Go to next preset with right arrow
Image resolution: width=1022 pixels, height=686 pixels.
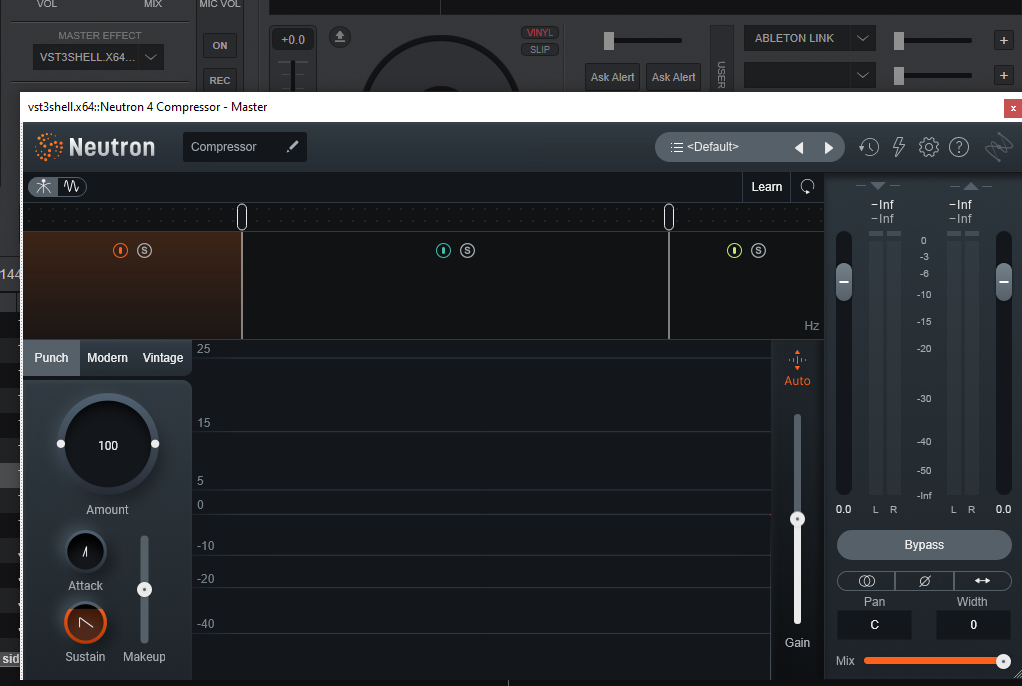click(828, 148)
